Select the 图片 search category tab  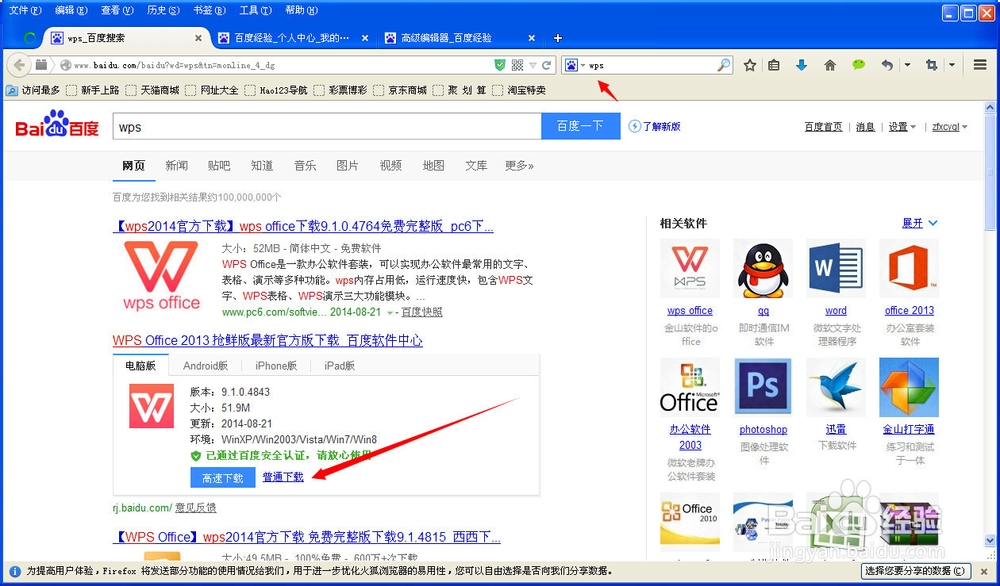tap(347, 166)
